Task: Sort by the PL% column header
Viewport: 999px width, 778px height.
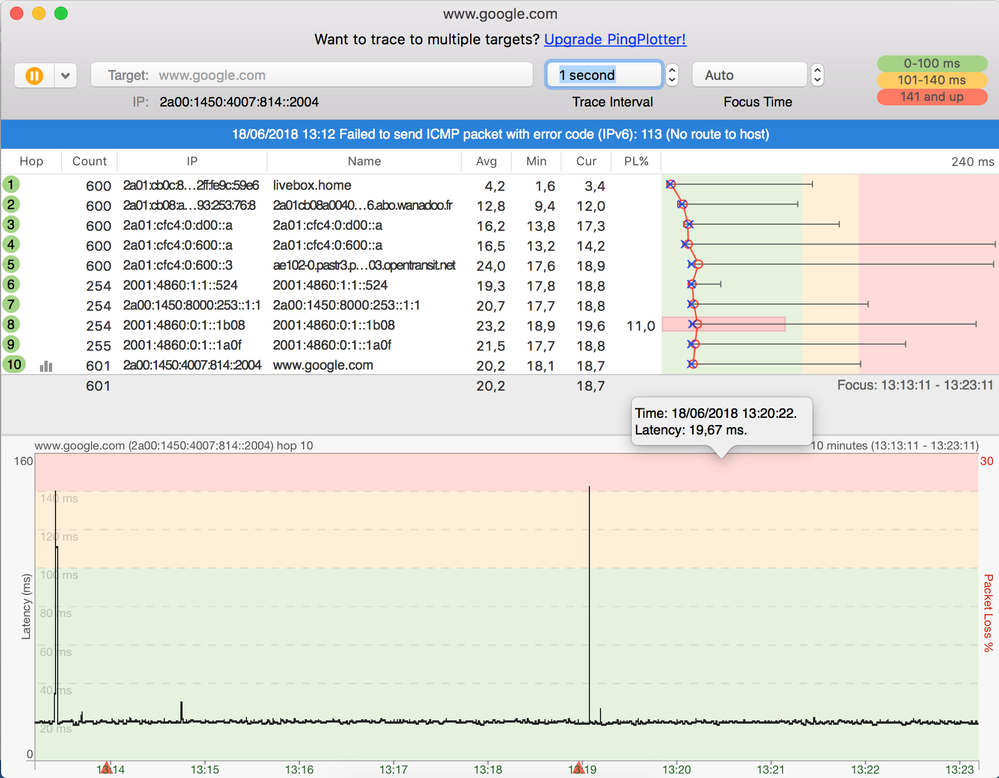Action: point(636,161)
